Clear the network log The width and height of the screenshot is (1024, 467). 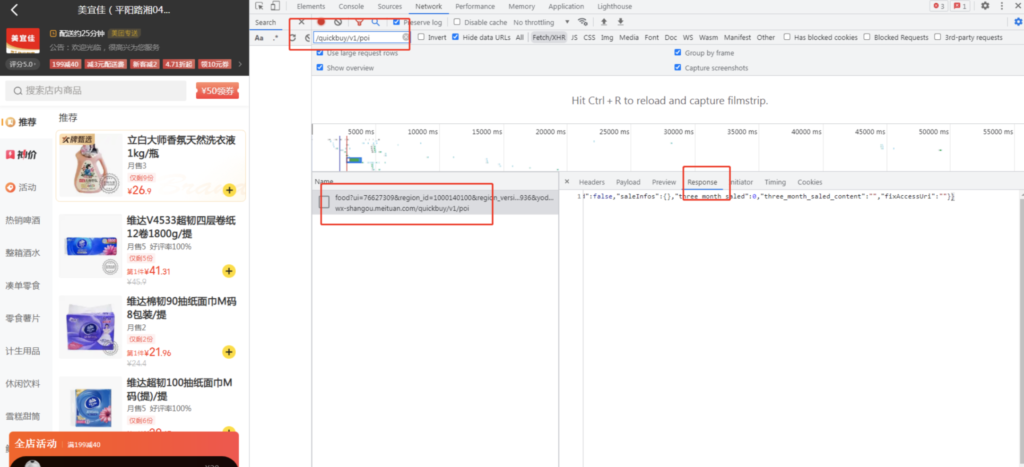coord(339,22)
